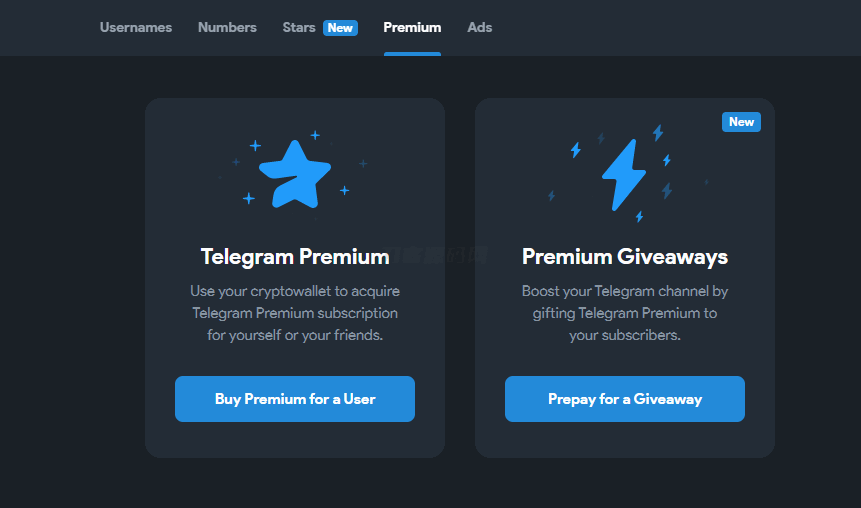This screenshot has width=861, height=508.
Task: Select the Premium tab
Action: pyautogui.click(x=412, y=28)
